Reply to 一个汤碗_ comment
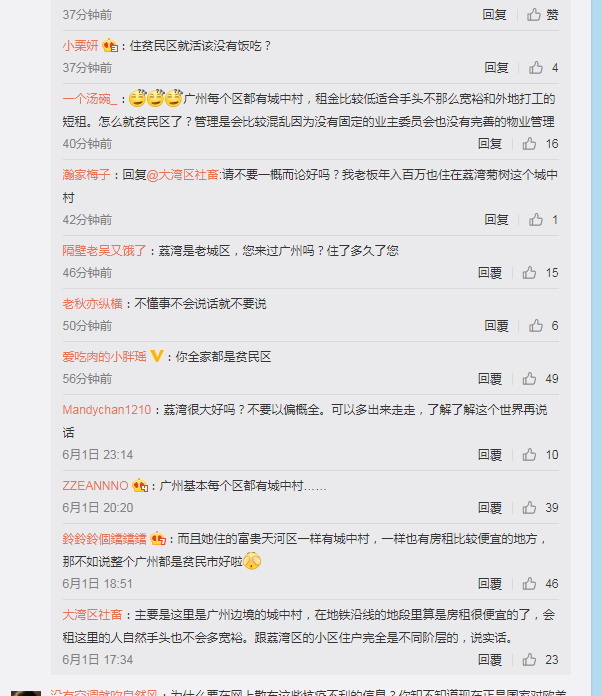This screenshot has width=601, height=696. click(490, 143)
